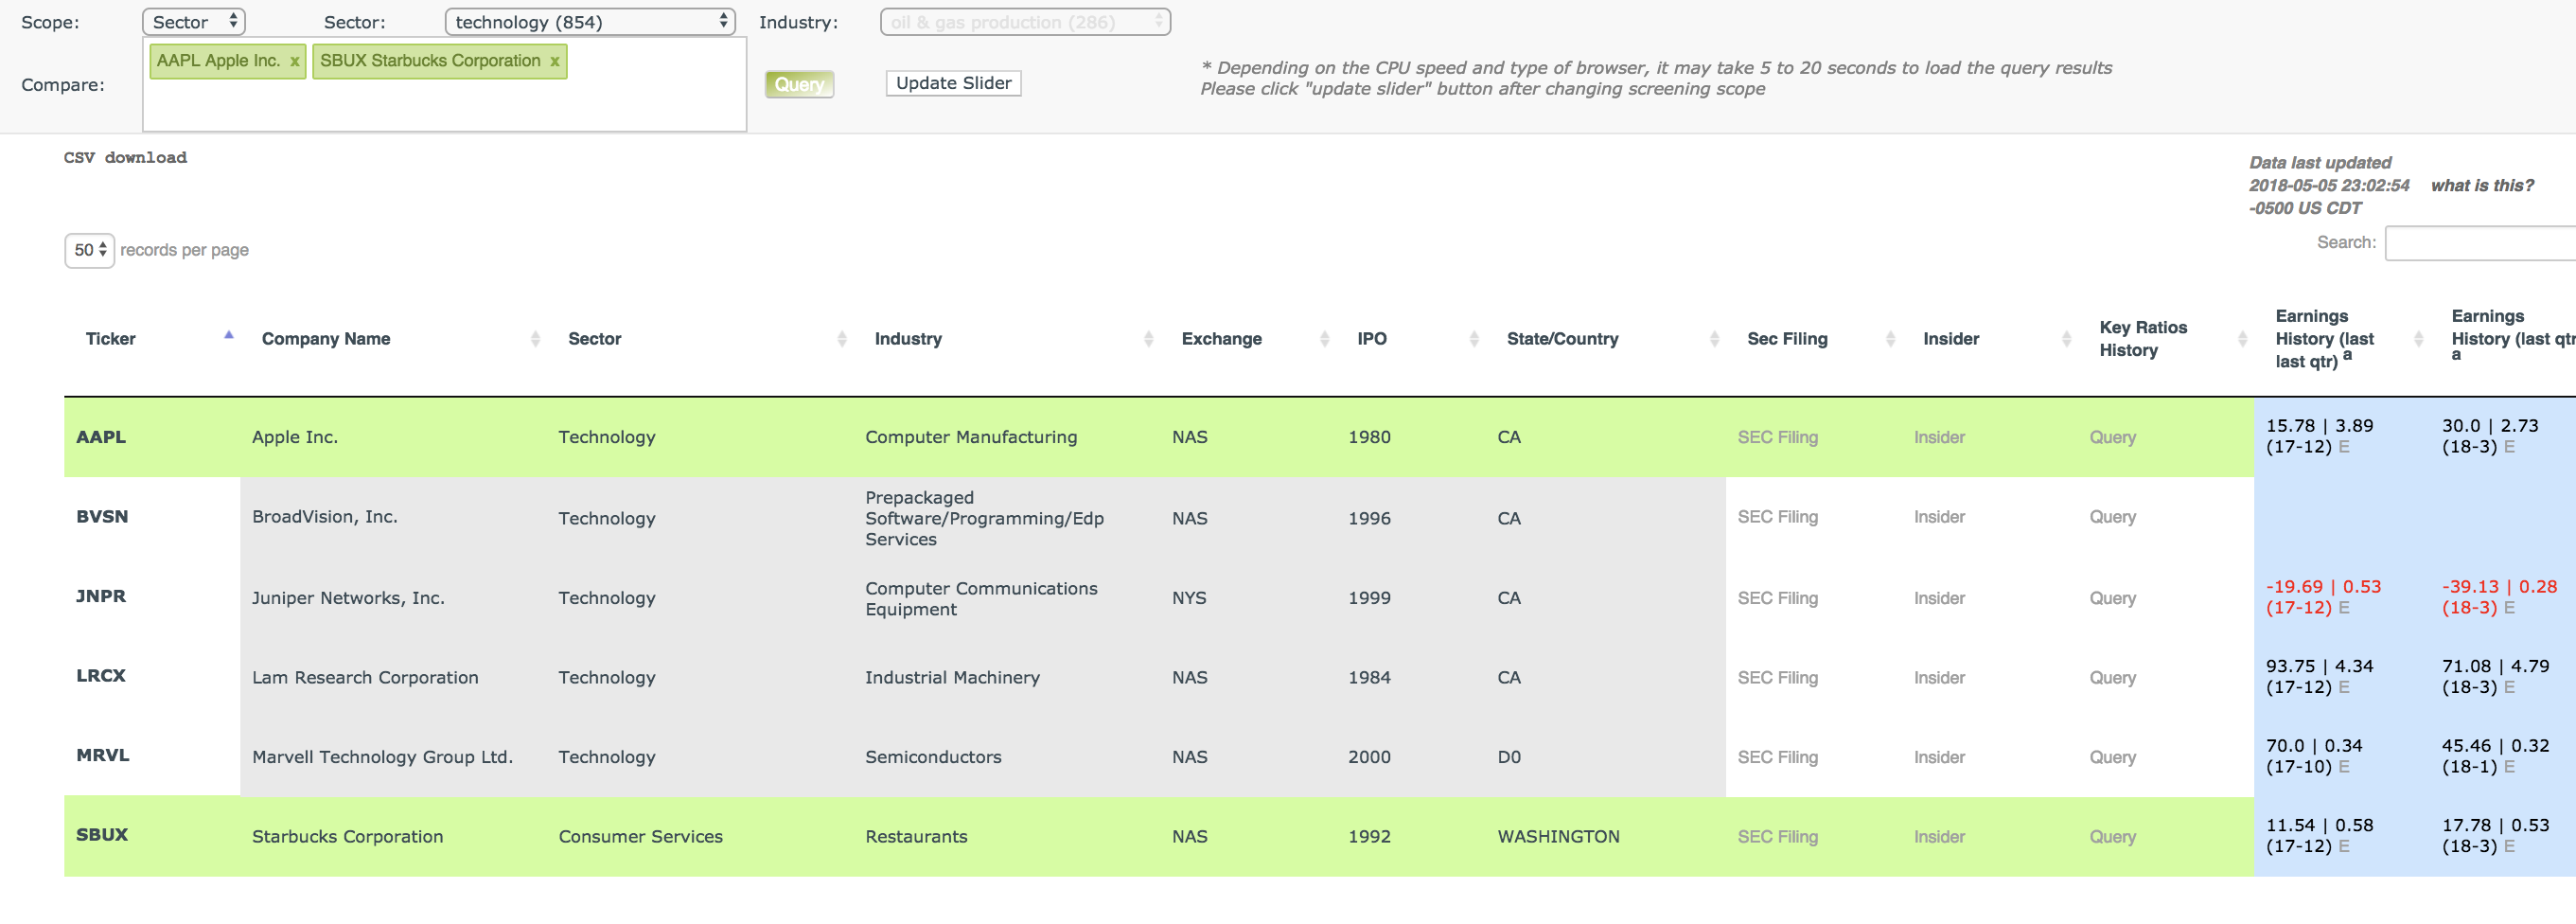Change records per page from 50
The width and height of the screenshot is (2576, 924).
[x=90, y=250]
